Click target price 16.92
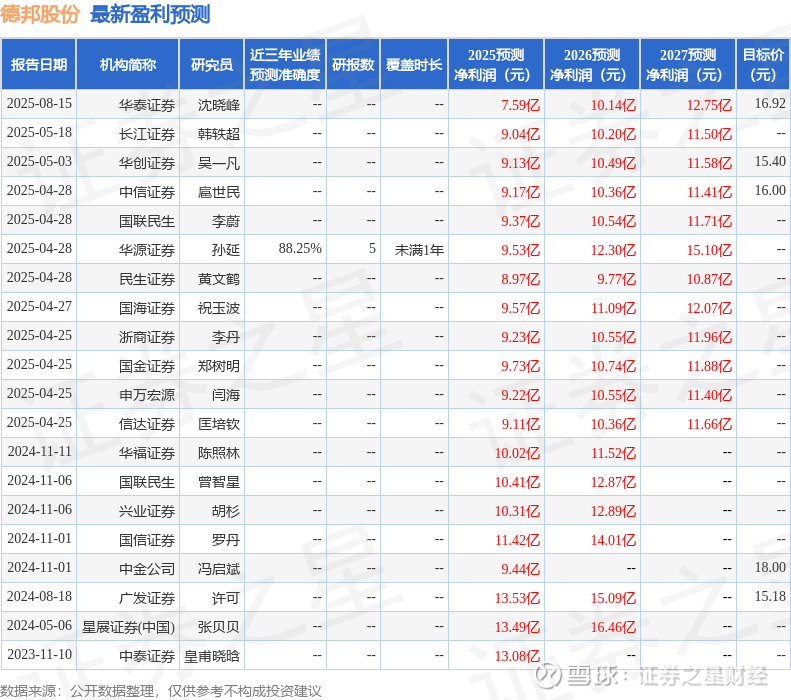Viewport: 791px width, 700px height. [770, 104]
